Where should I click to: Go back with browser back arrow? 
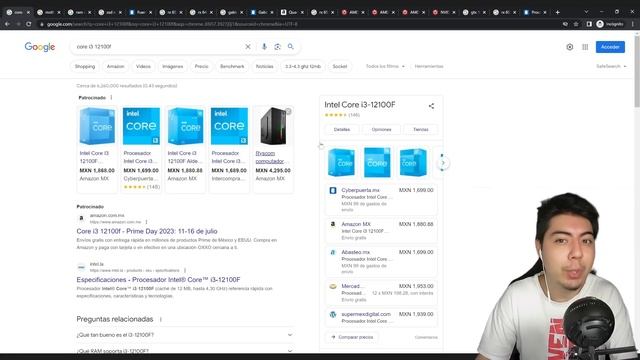pyautogui.click(x=7, y=24)
